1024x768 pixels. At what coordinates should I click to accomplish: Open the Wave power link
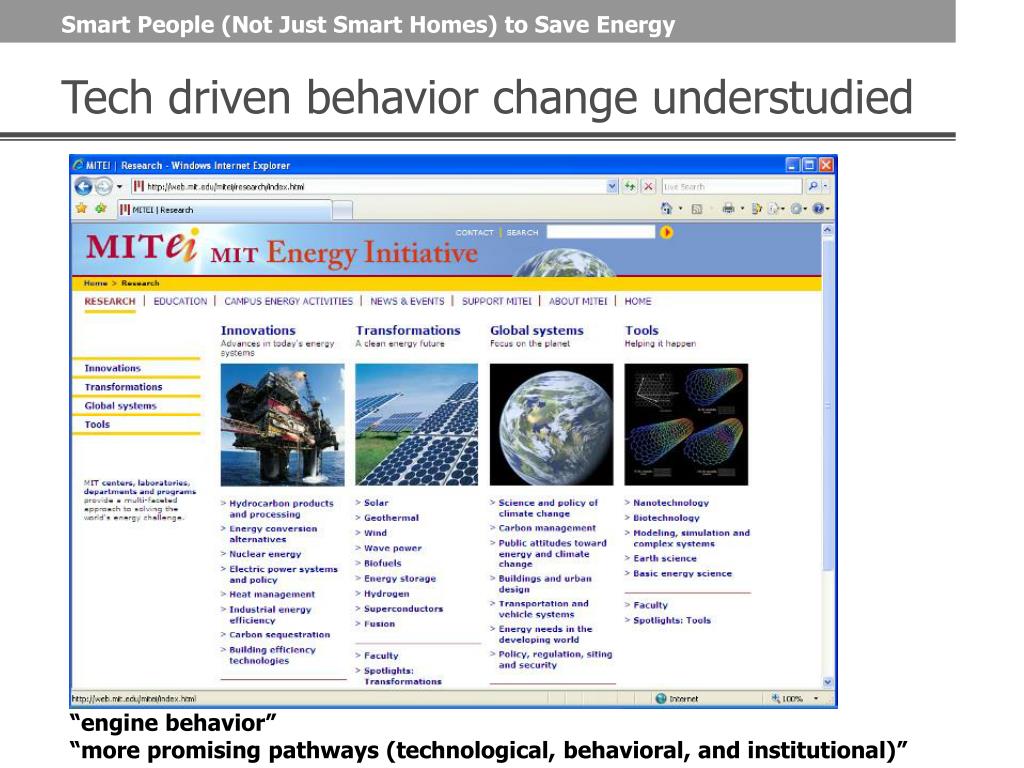tap(392, 549)
